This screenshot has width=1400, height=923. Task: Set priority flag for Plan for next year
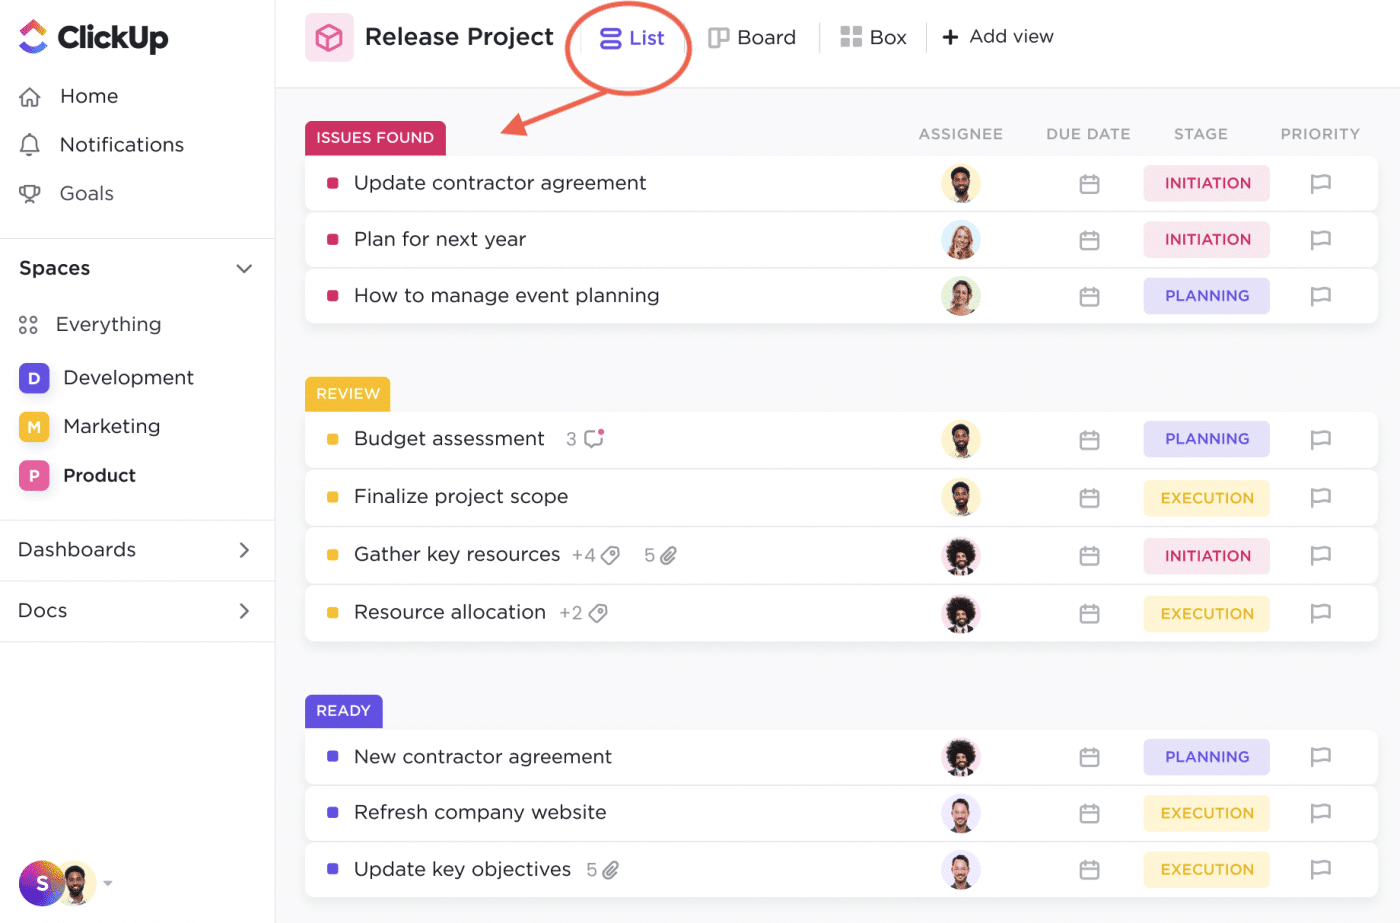pos(1320,240)
